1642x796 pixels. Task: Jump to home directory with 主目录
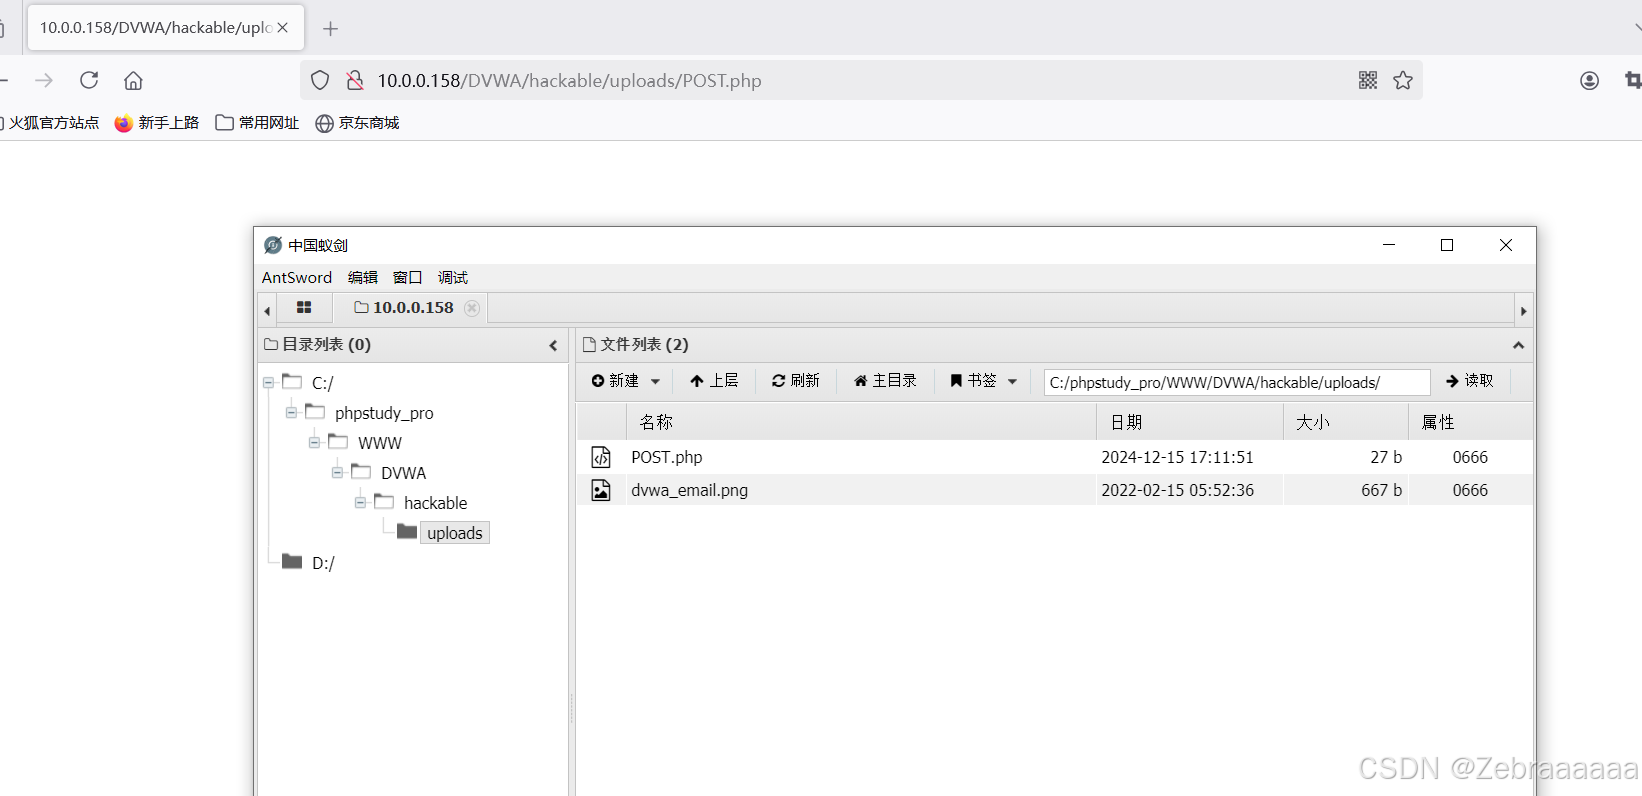pos(885,381)
